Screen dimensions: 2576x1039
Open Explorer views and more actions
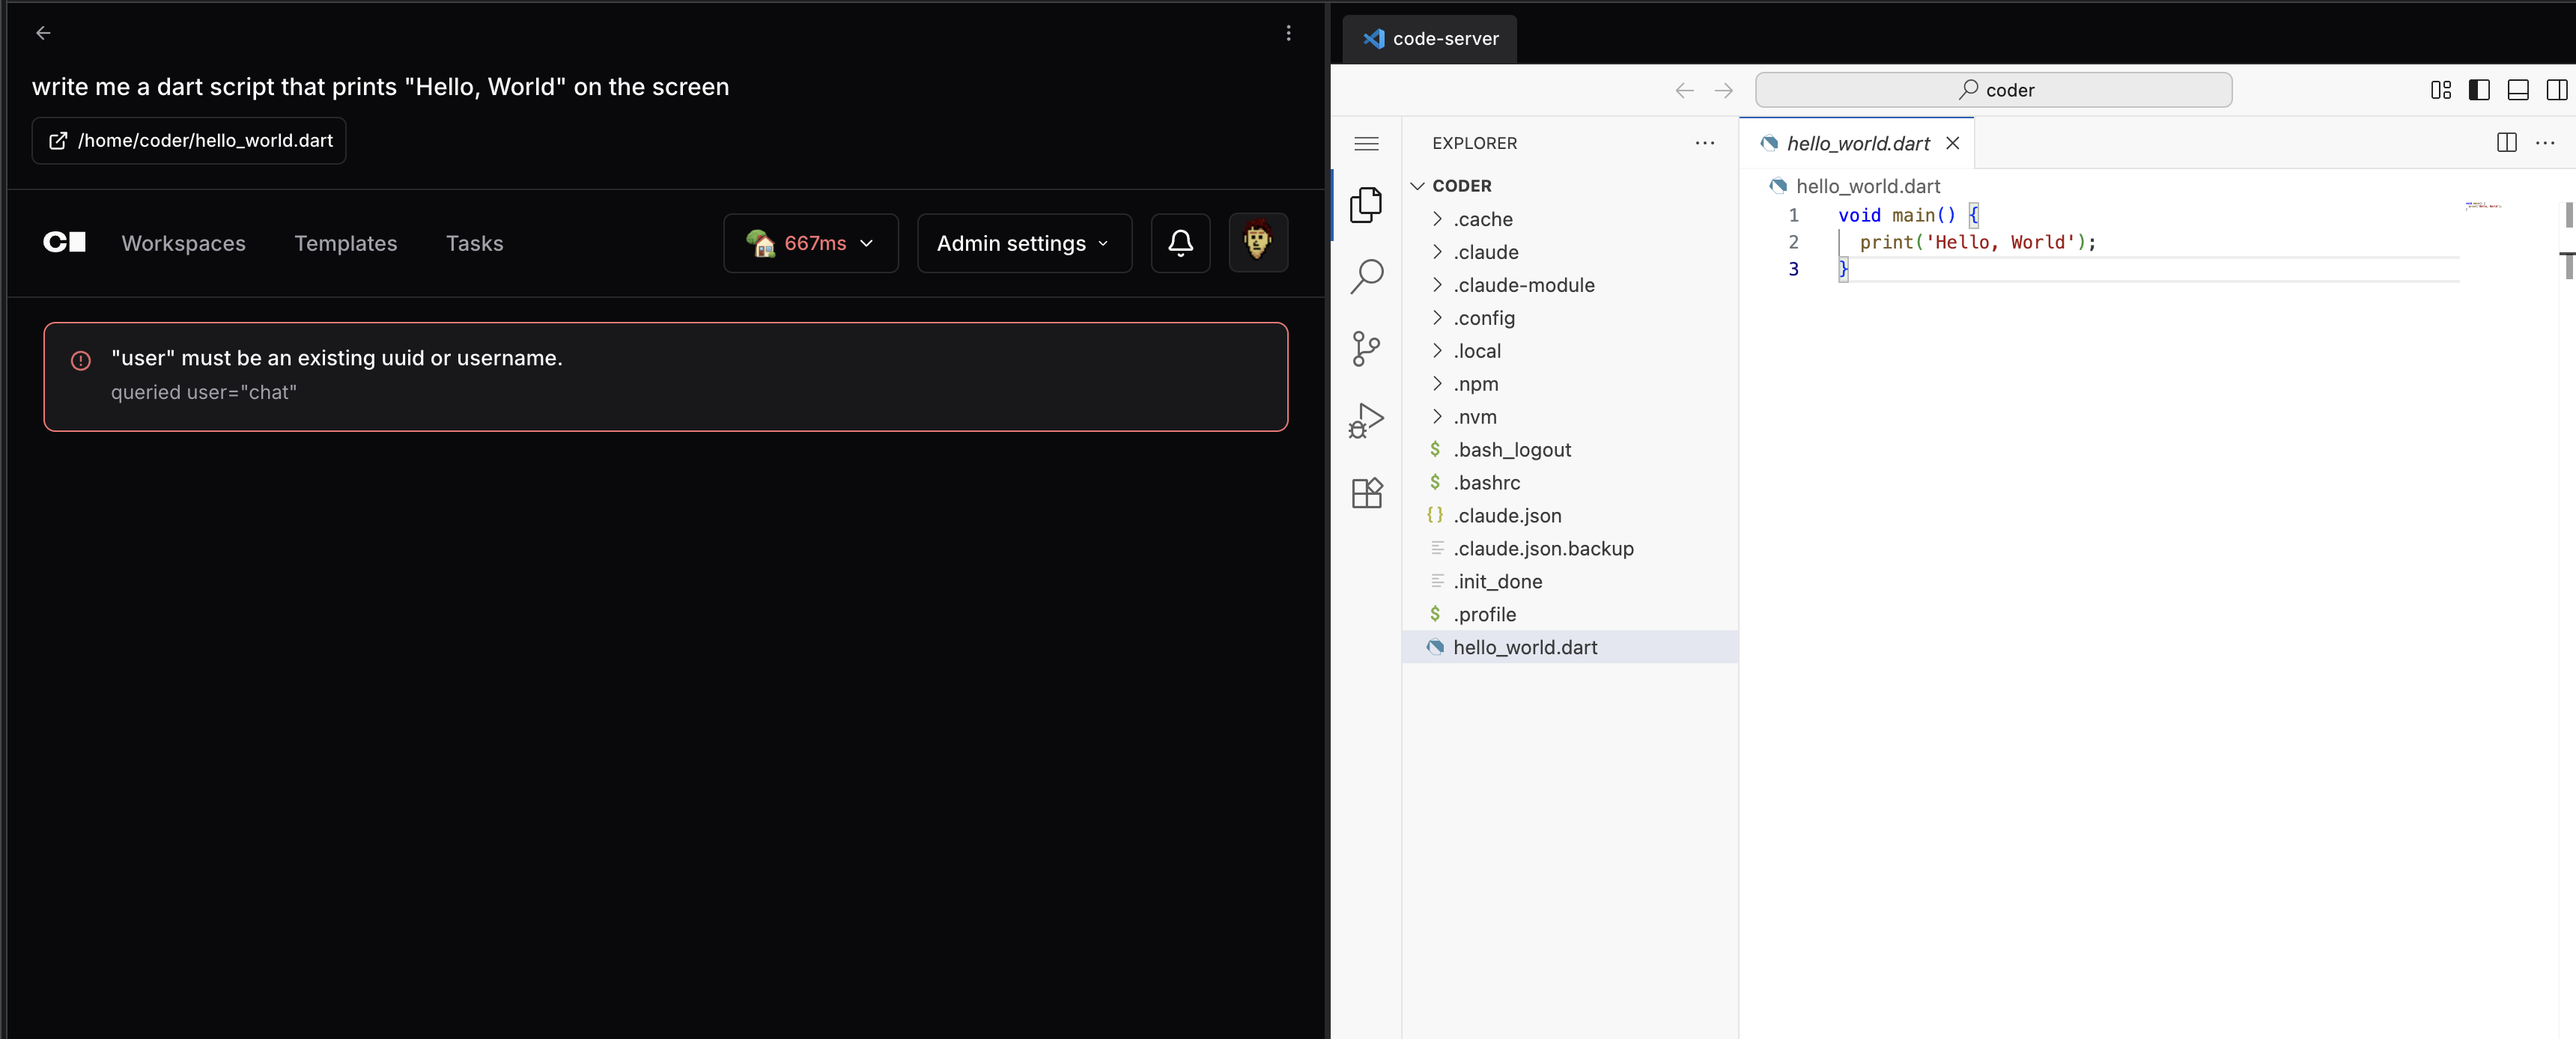1705,143
